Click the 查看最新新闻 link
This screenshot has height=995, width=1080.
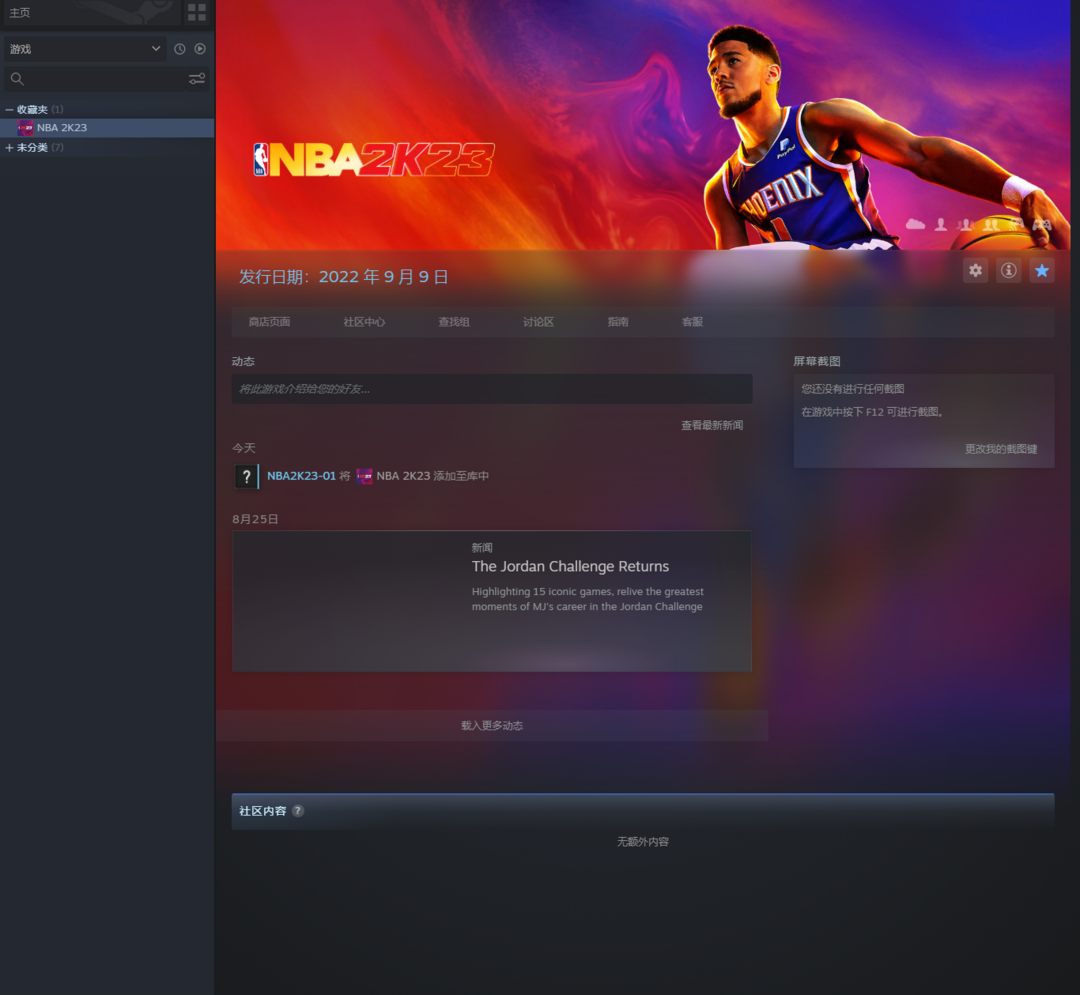click(711, 425)
